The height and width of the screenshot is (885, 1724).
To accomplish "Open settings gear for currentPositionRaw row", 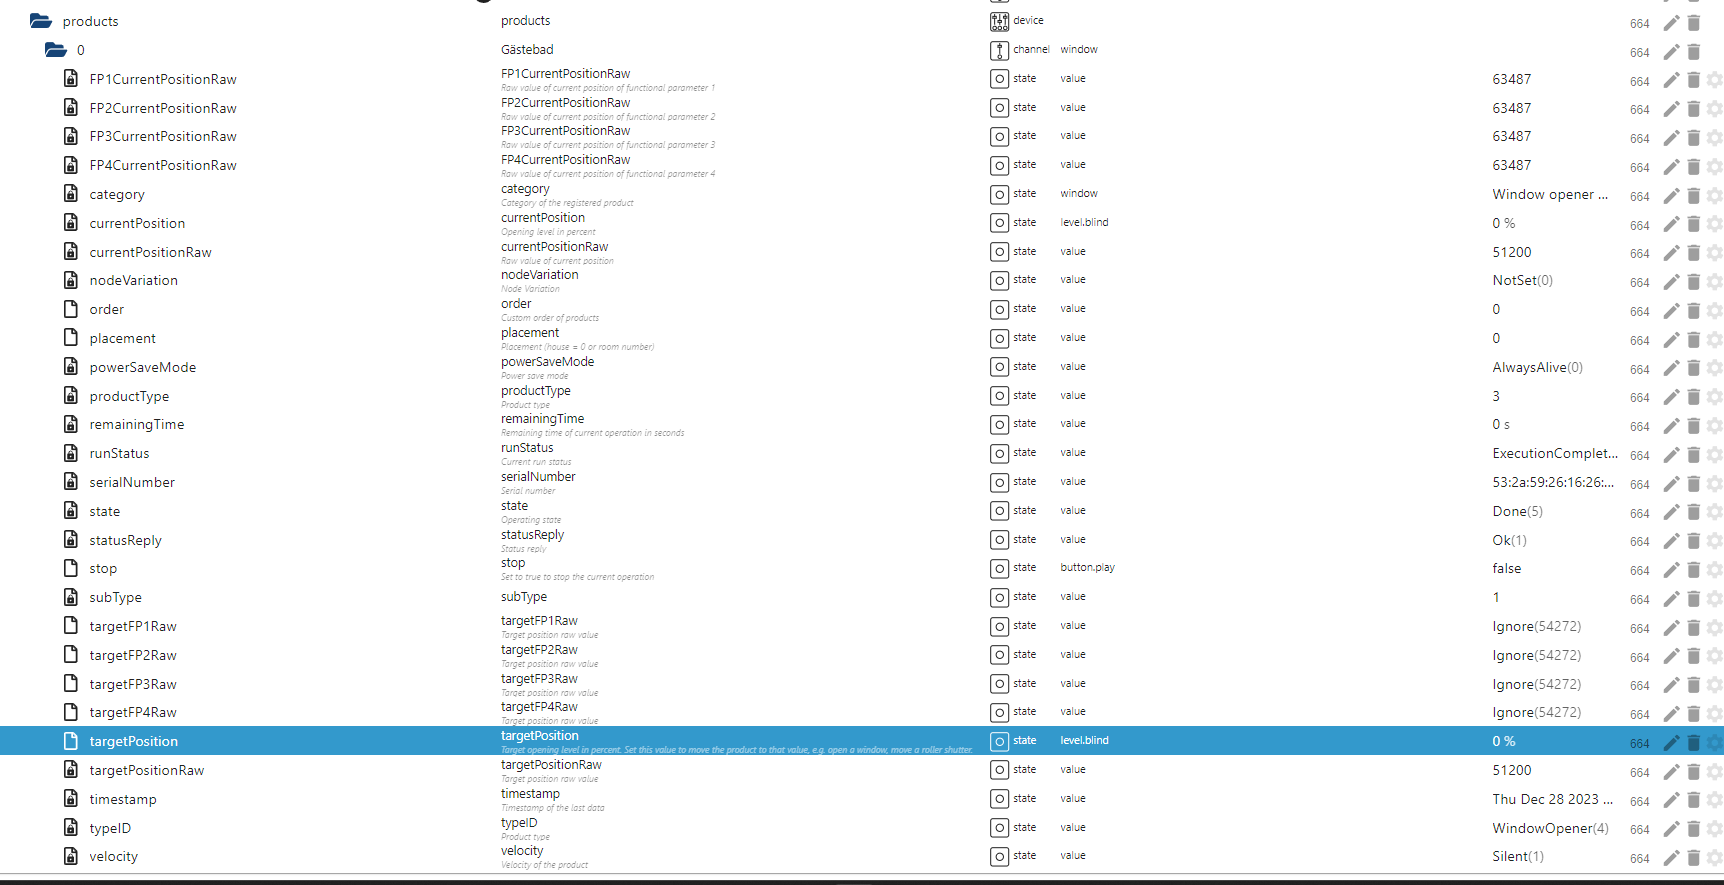I will (x=1714, y=253).
